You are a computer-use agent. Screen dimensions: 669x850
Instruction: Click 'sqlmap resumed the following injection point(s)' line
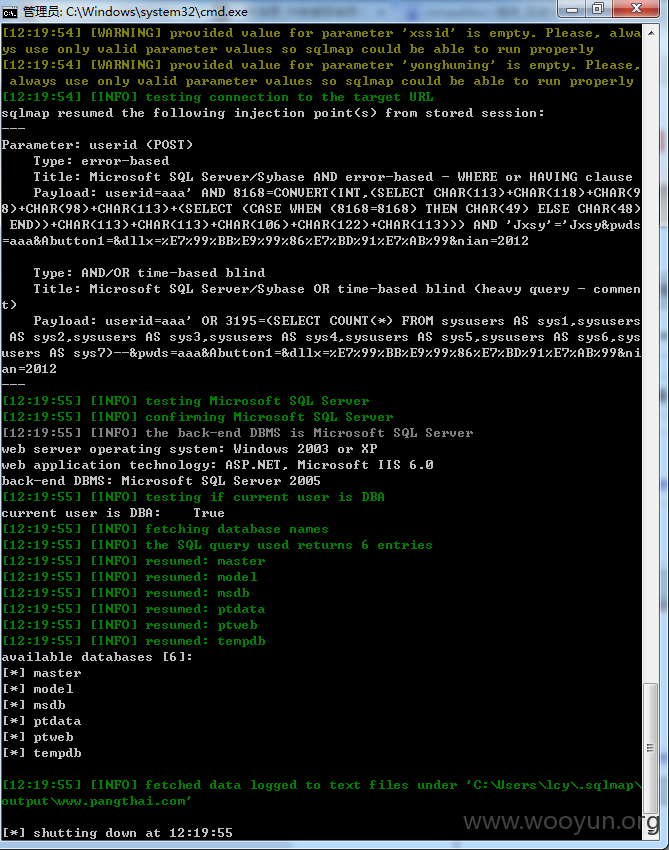tap(273, 113)
